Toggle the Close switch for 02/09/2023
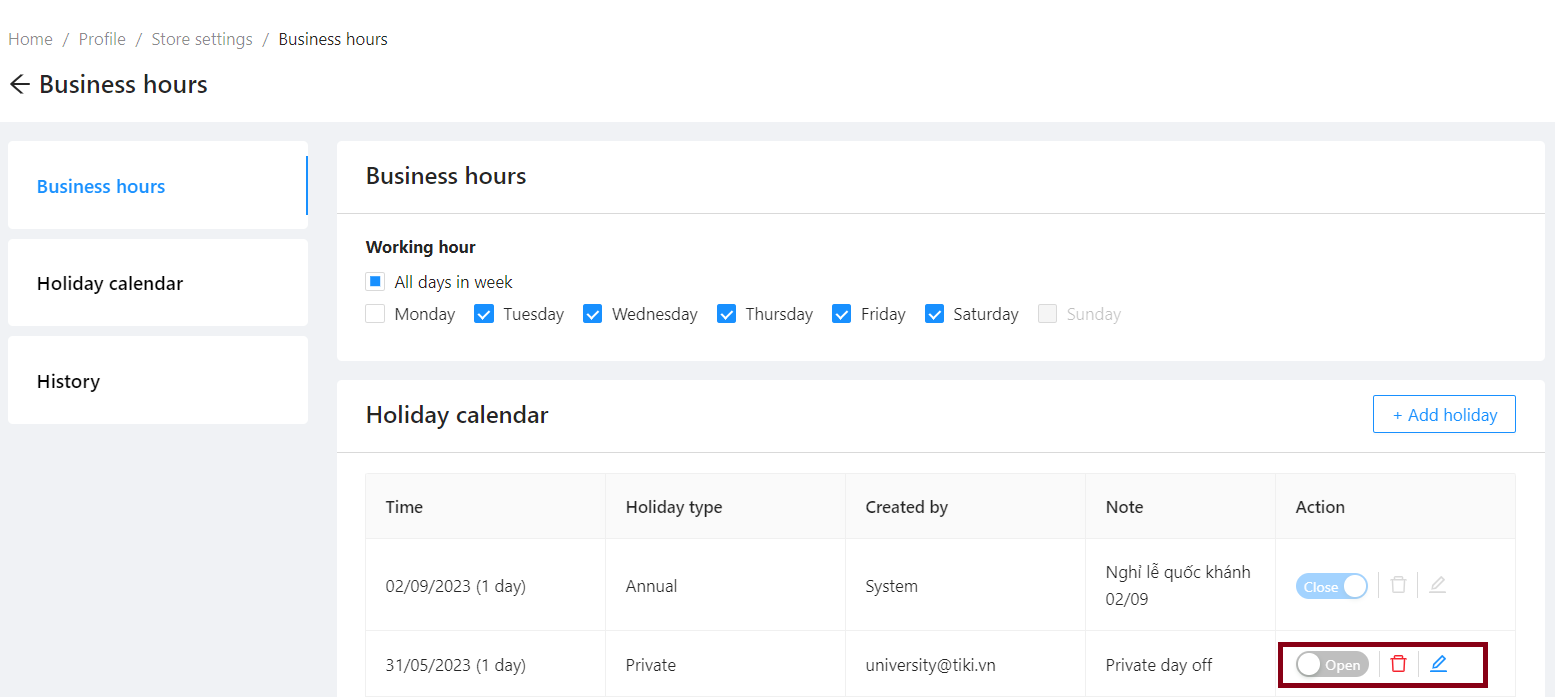 1332,586
